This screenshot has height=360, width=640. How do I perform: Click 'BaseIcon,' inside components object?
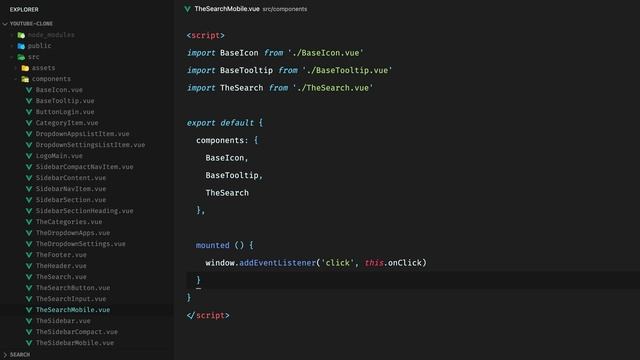(227, 158)
